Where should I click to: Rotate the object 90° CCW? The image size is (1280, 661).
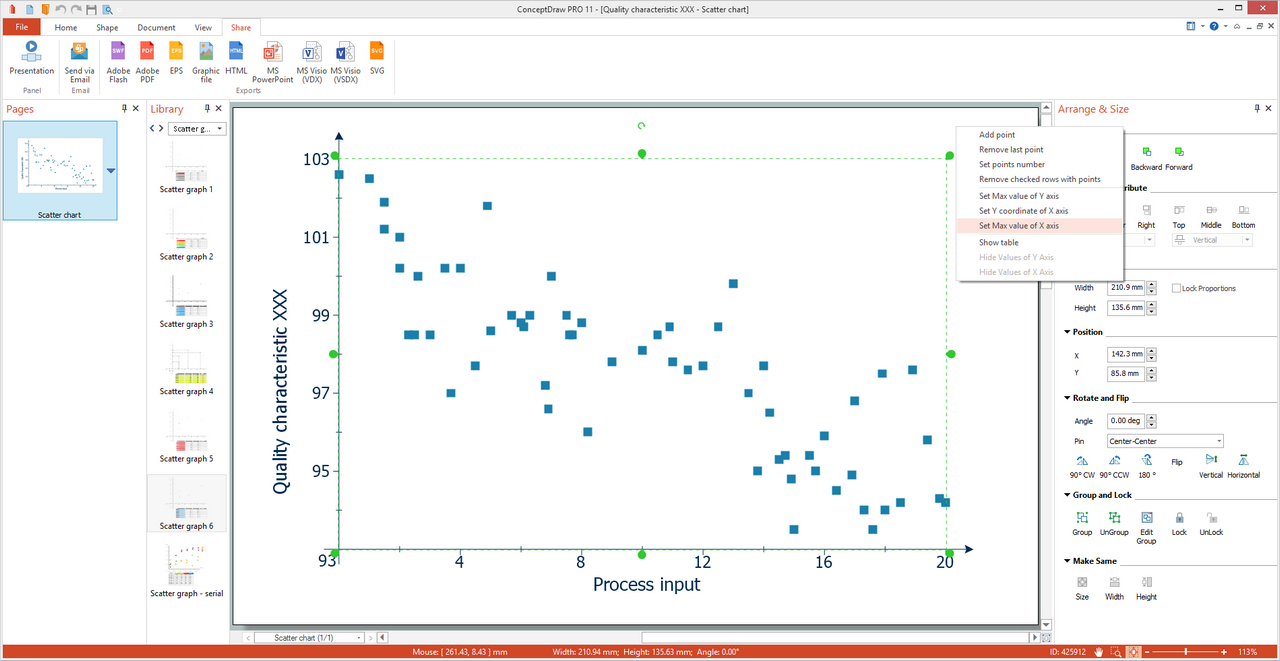pos(1114,466)
